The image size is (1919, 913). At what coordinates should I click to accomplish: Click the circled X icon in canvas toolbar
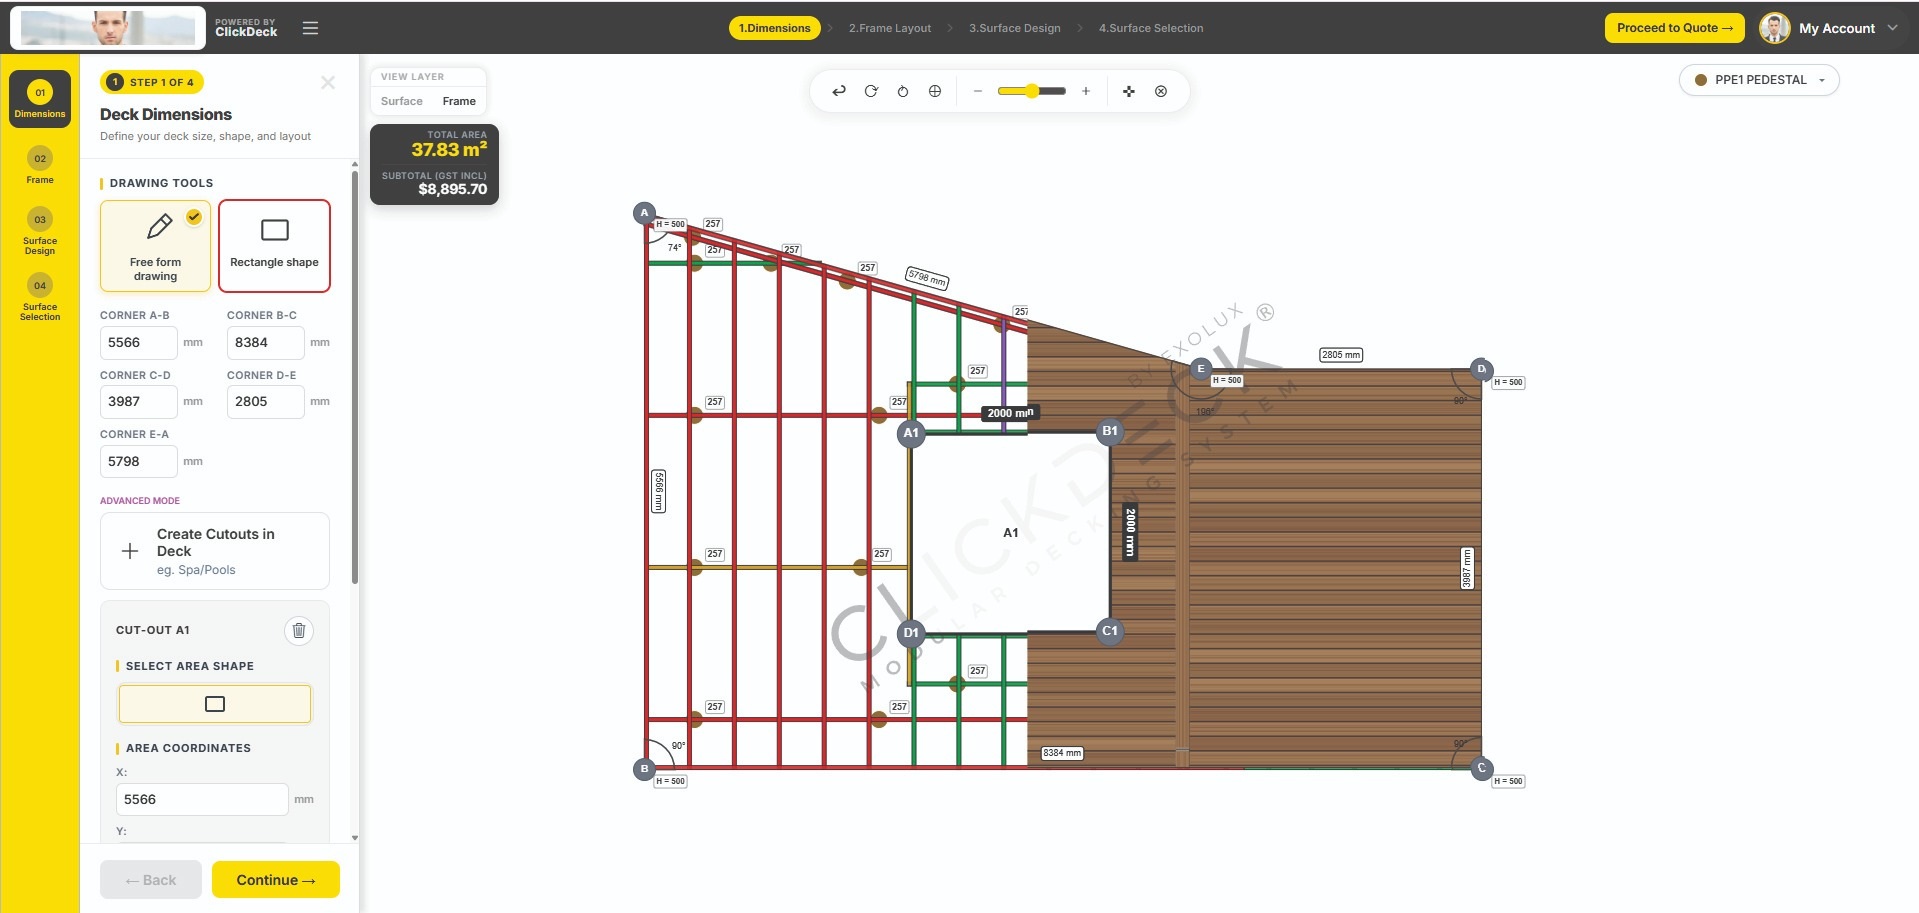click(1161, 91)
